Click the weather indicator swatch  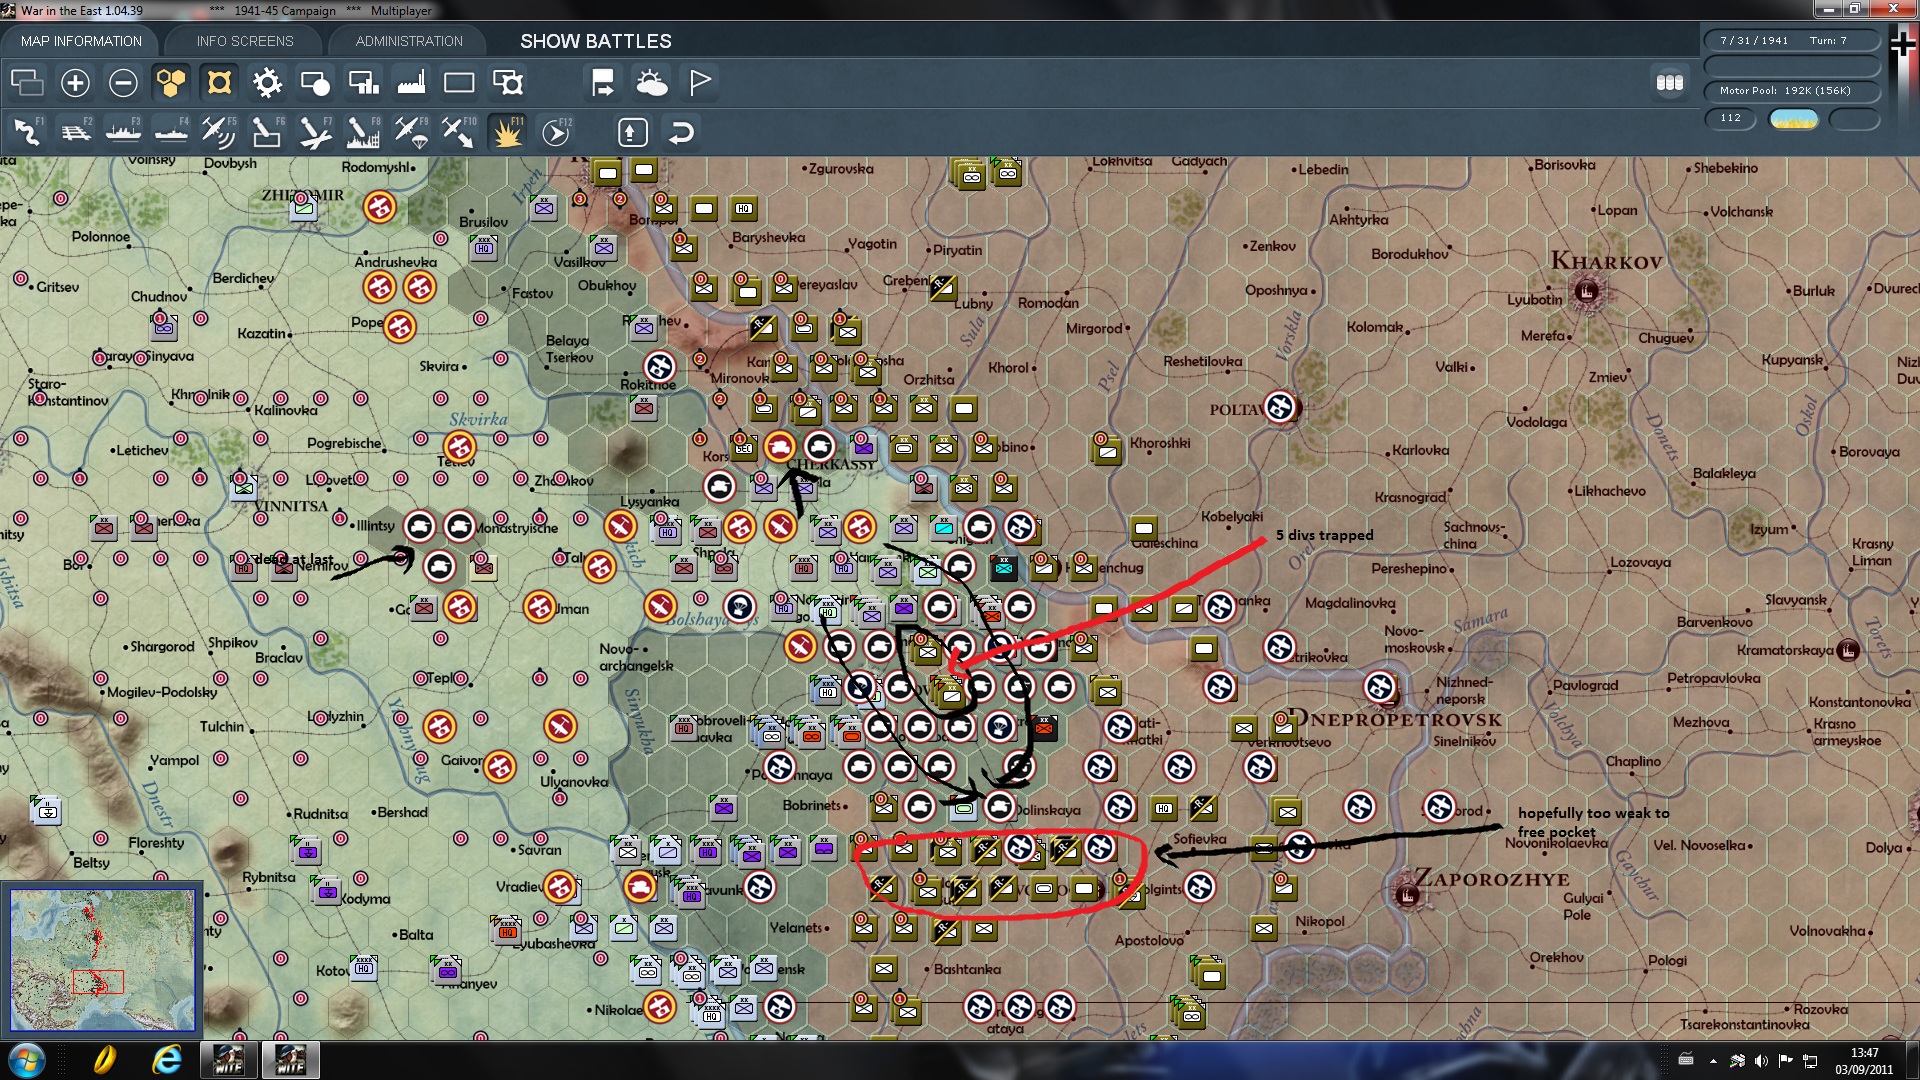pos(1793,119)
